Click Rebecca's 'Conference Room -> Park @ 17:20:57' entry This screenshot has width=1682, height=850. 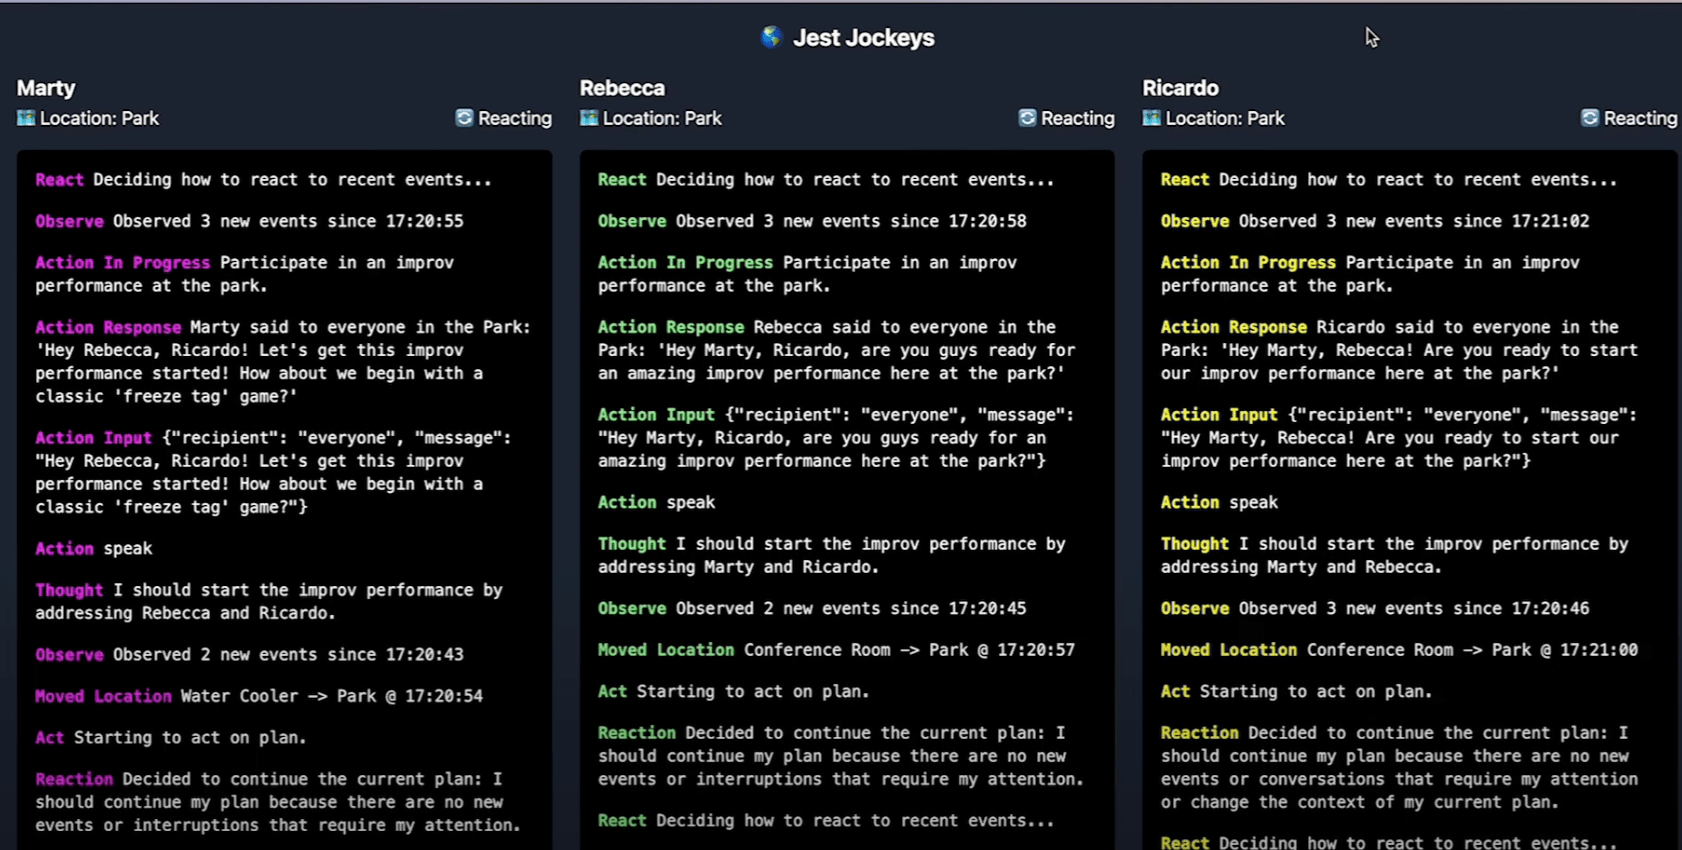coord(910,650)
